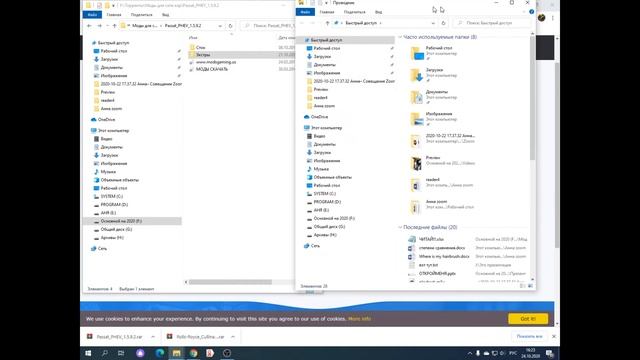Select OneDrive in the Проводник navigation pane
Viewport: 640px width, 360px height.
pos(319,117)
